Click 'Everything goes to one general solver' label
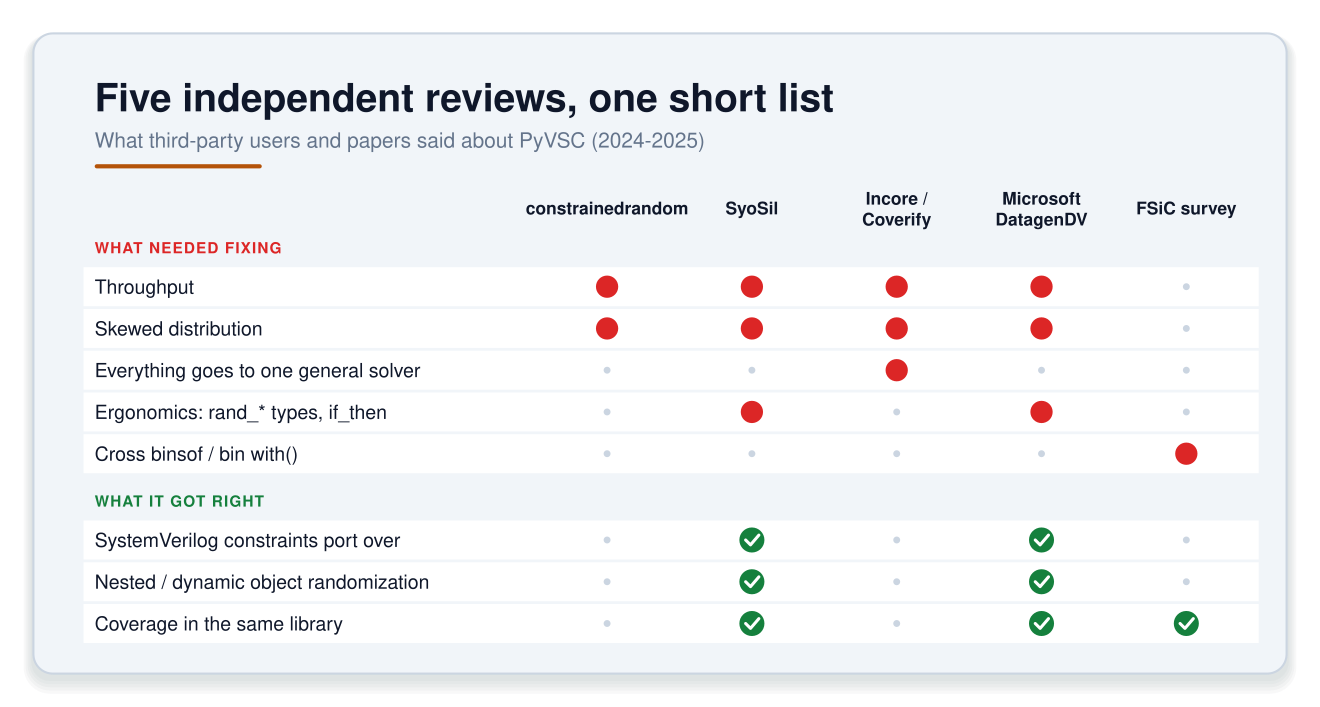Image resolution: width=1320 pixels, height=707 pixels. pyautogui.click(x=257, y=371)
